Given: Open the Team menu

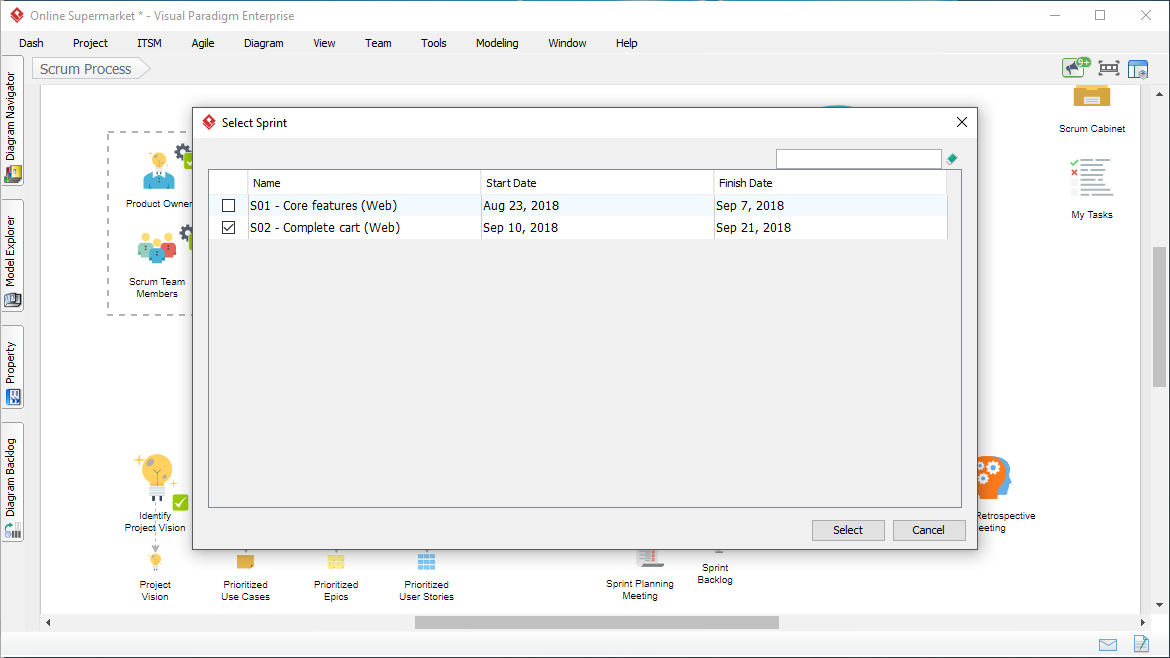Looking at the screenshot, I should tap(378, 43).
